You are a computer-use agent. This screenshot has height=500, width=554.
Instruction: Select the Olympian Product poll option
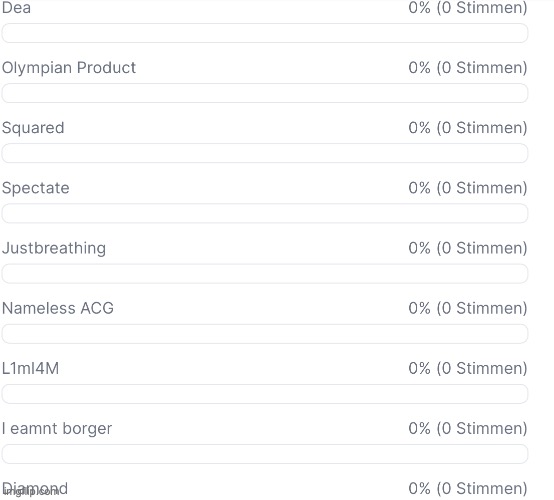click(69, 67)
